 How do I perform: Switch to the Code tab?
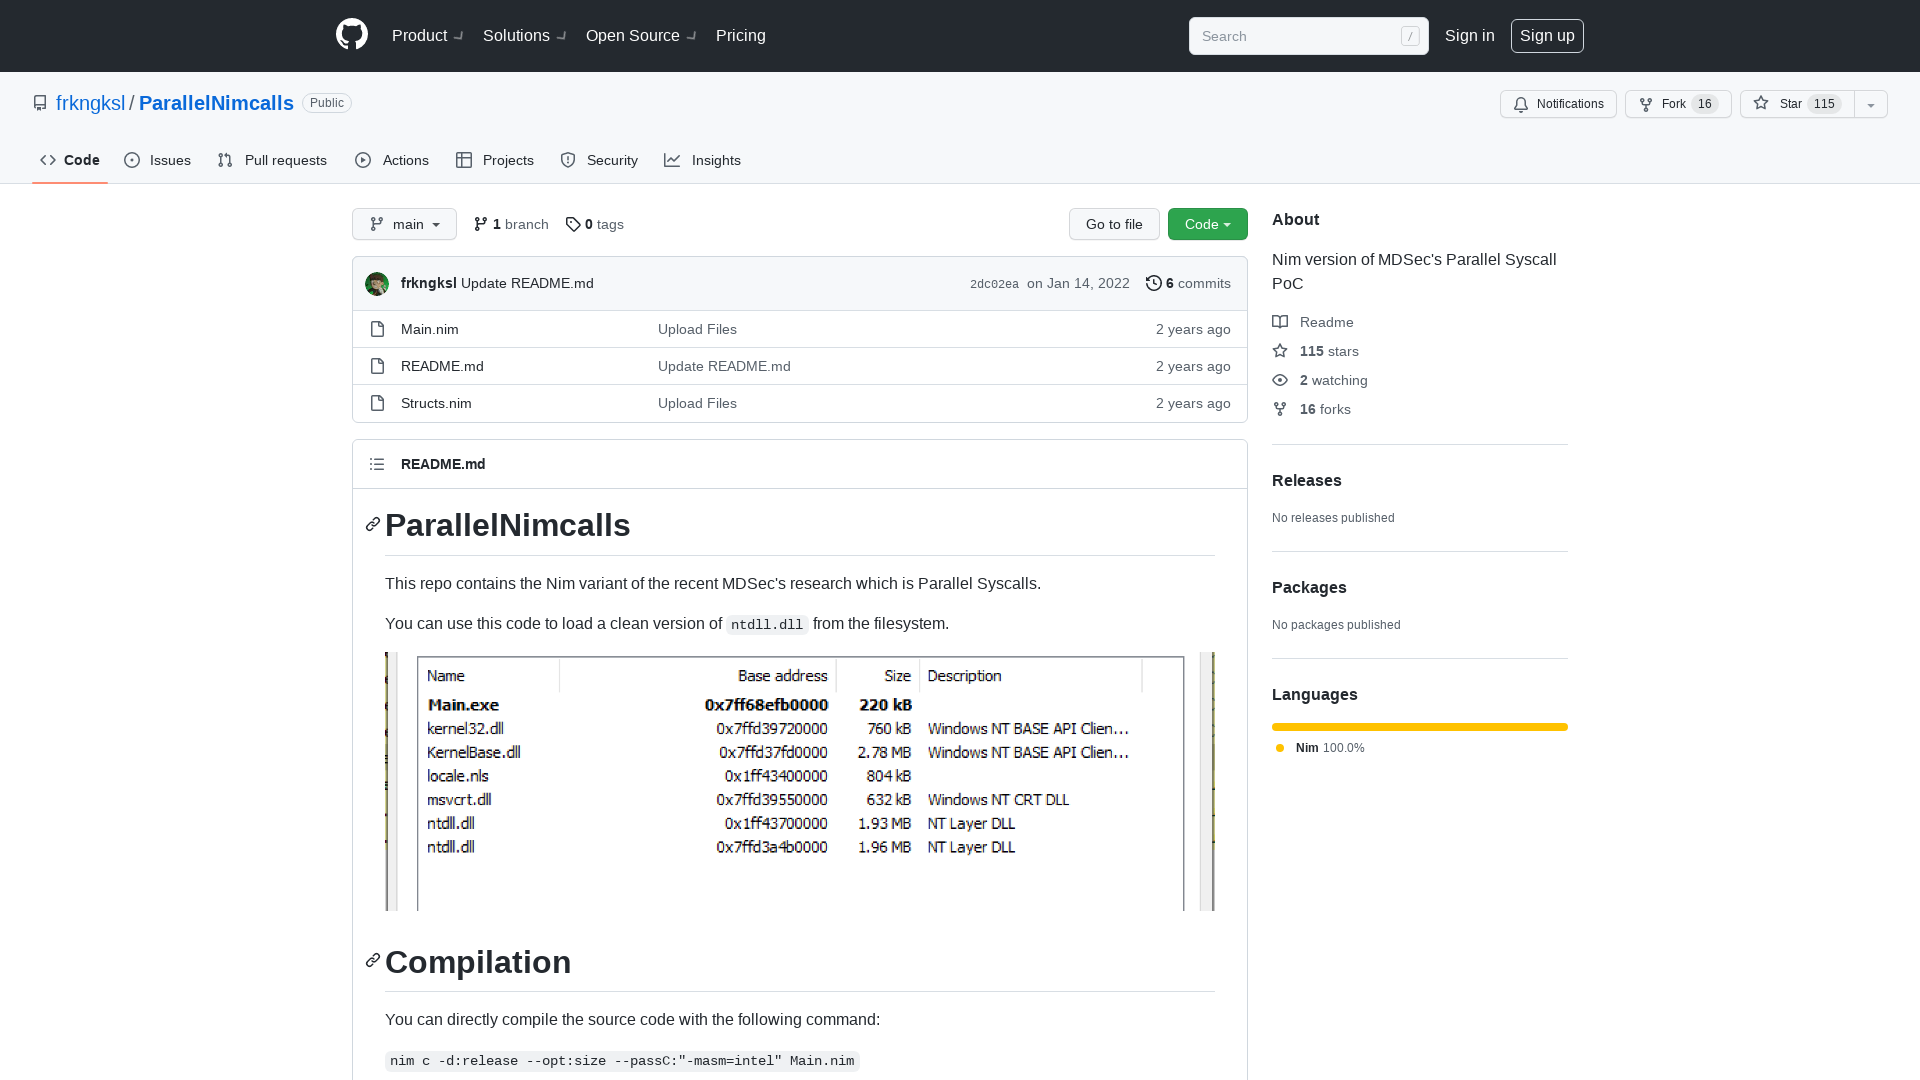click(x=70, y=160)
